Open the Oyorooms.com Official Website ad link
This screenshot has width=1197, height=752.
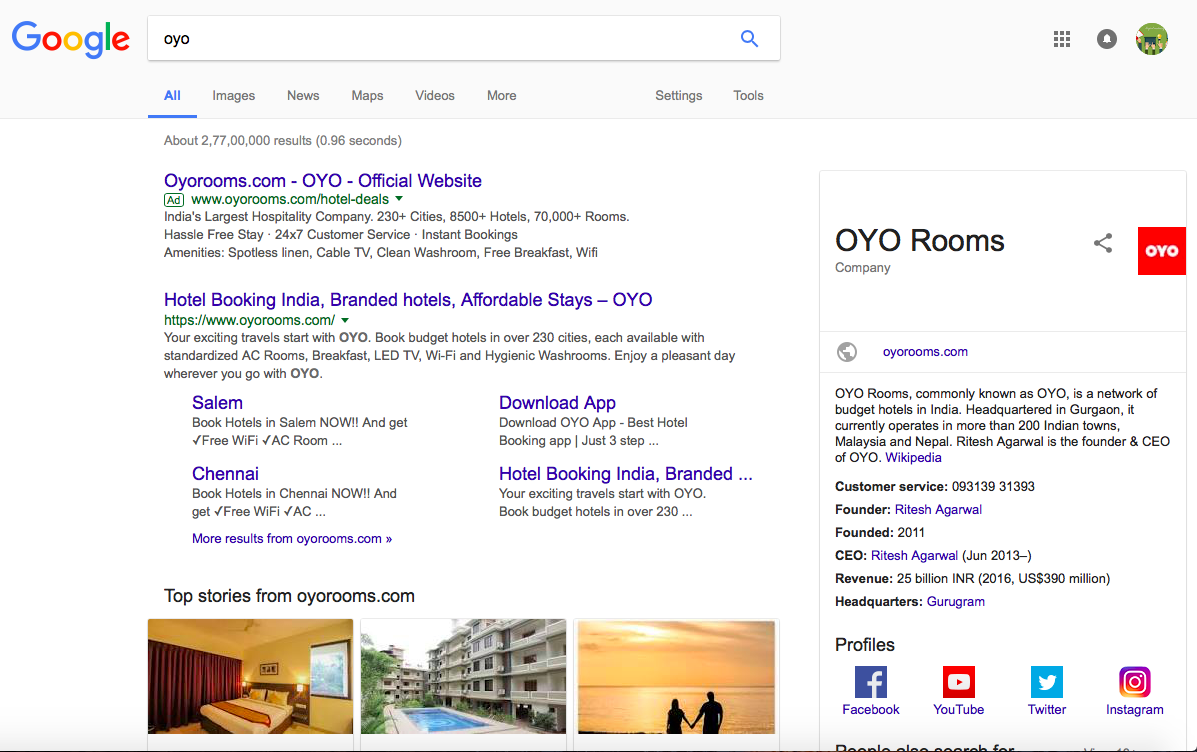323,181
